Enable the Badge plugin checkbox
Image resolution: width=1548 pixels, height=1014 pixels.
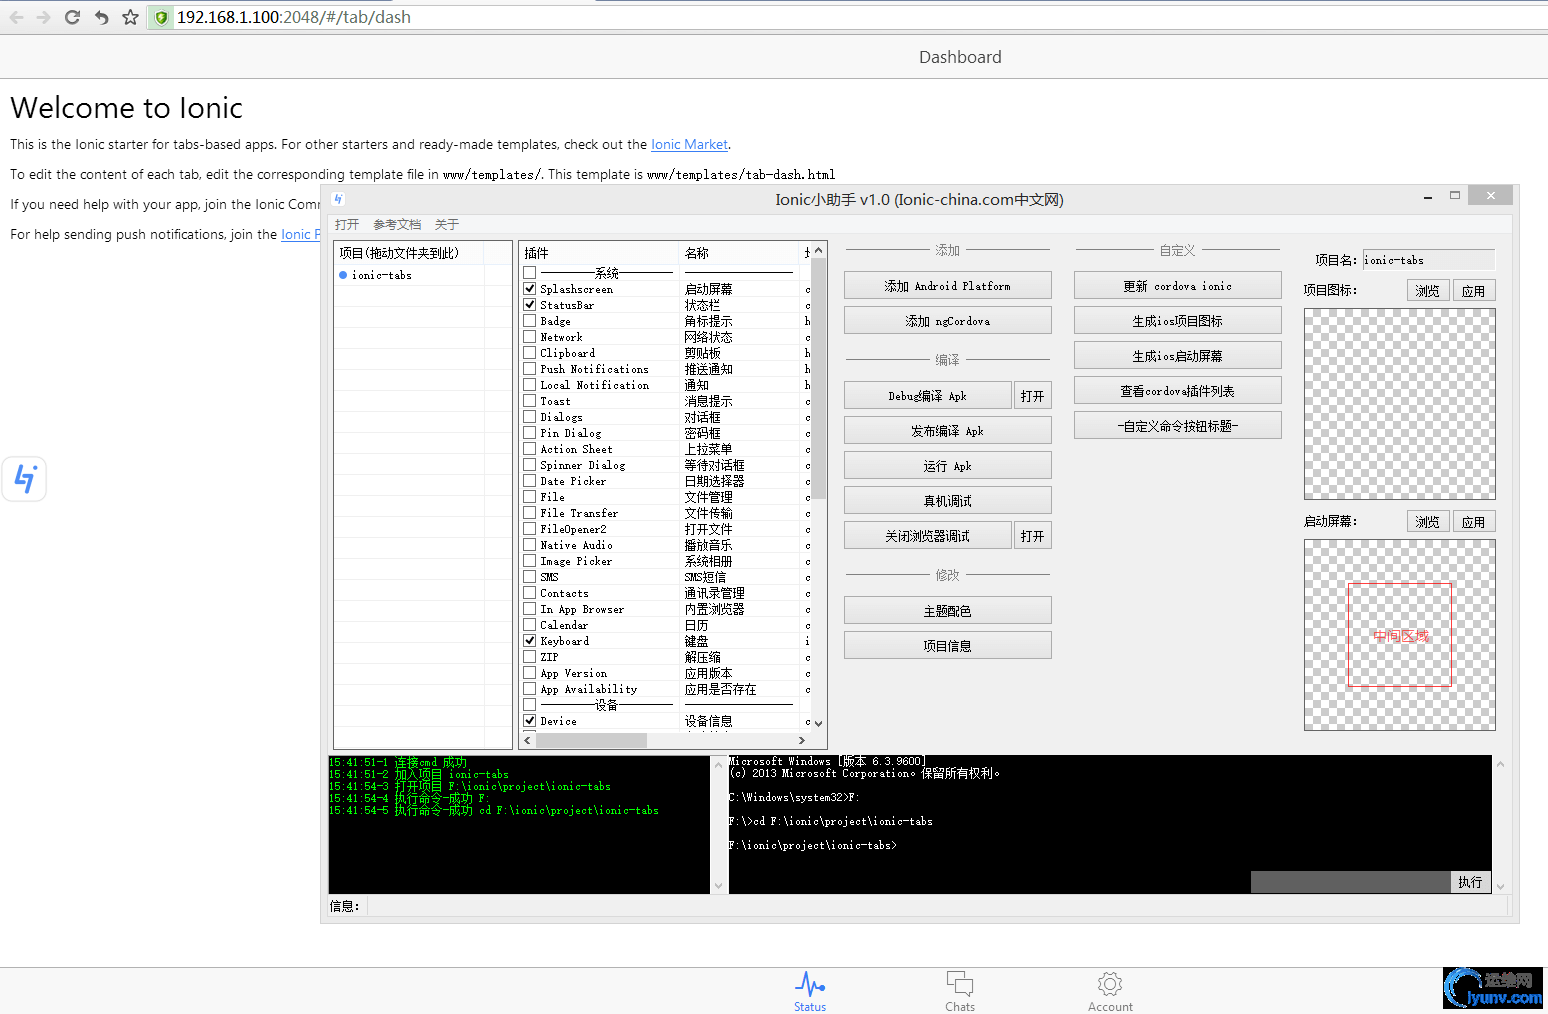[530, 321]
